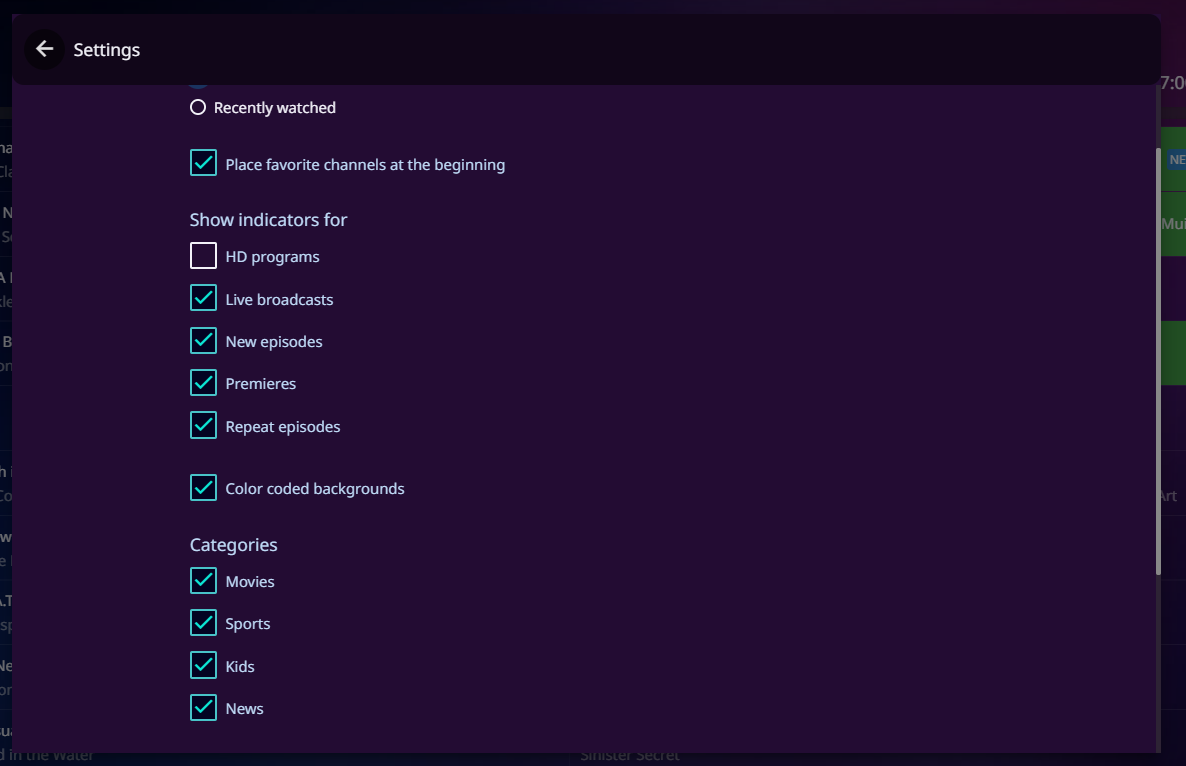The image size is (1186, 766).
Task: Uncheck the Repeat episodes checkbox
Action: tap(203, 425)
